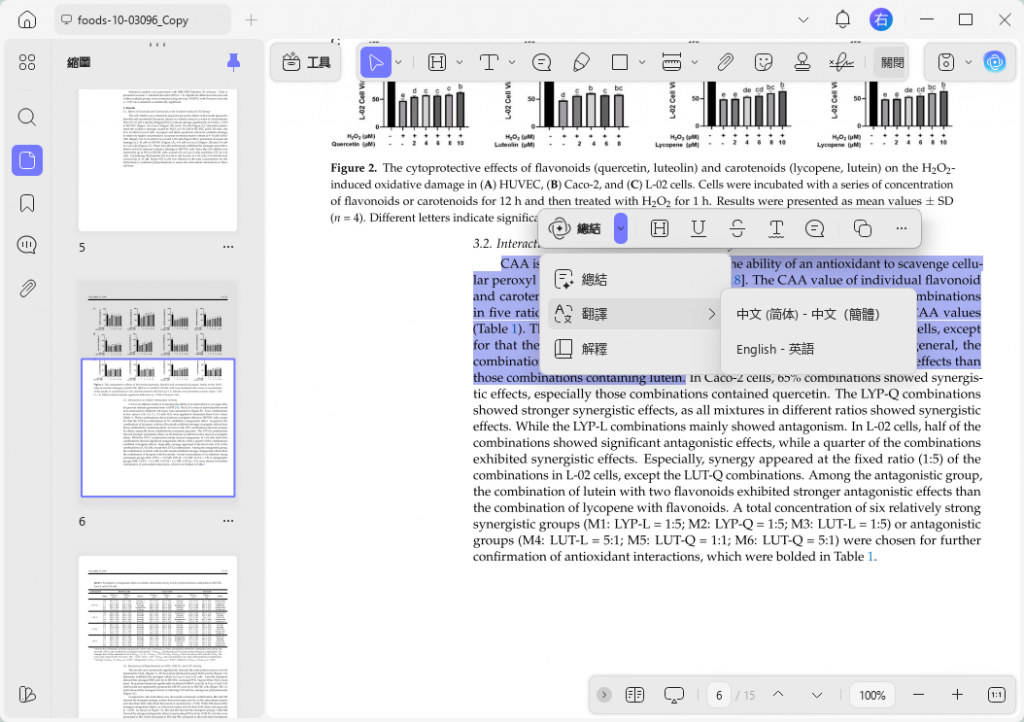
Task: Select the cursor selection tool
Action: (x=376, y=62)
